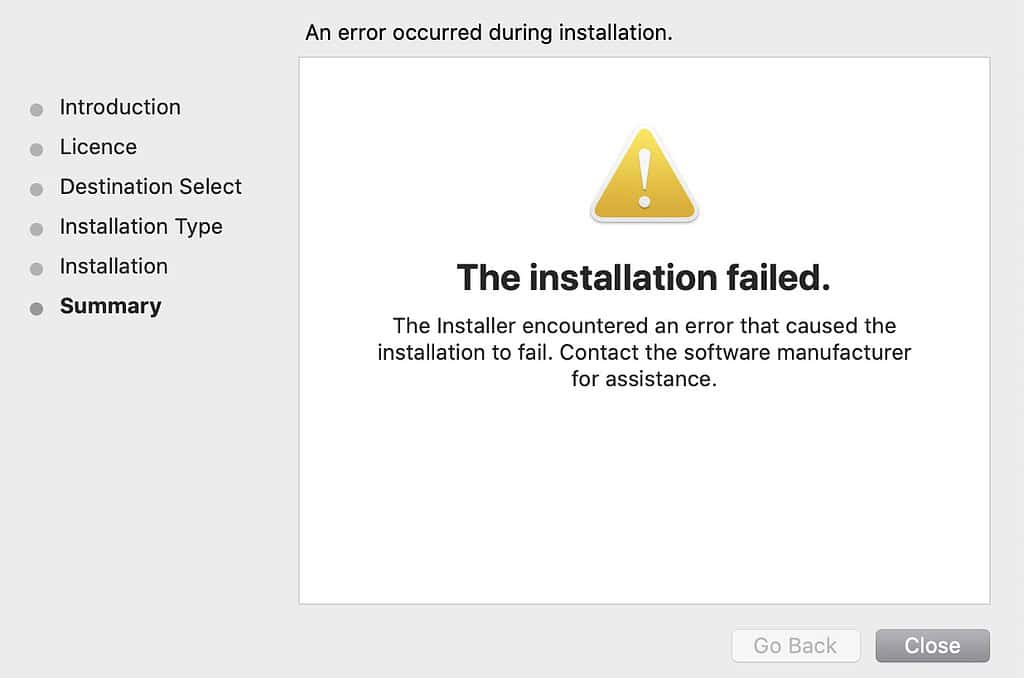The image size is (1024, 678).
Task: Click "The installation failed." heading
Action: point(643,277)
